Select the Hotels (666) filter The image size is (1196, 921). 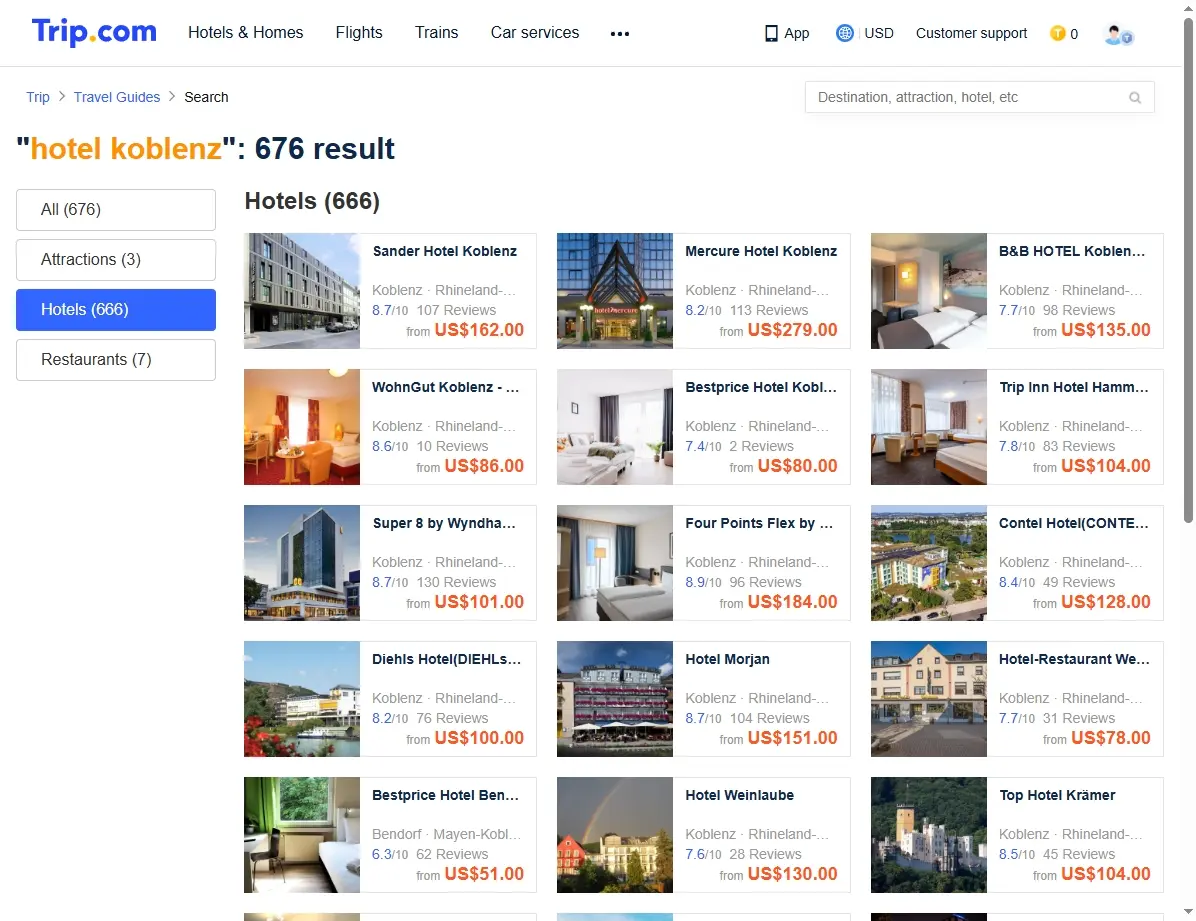[116, 310]
